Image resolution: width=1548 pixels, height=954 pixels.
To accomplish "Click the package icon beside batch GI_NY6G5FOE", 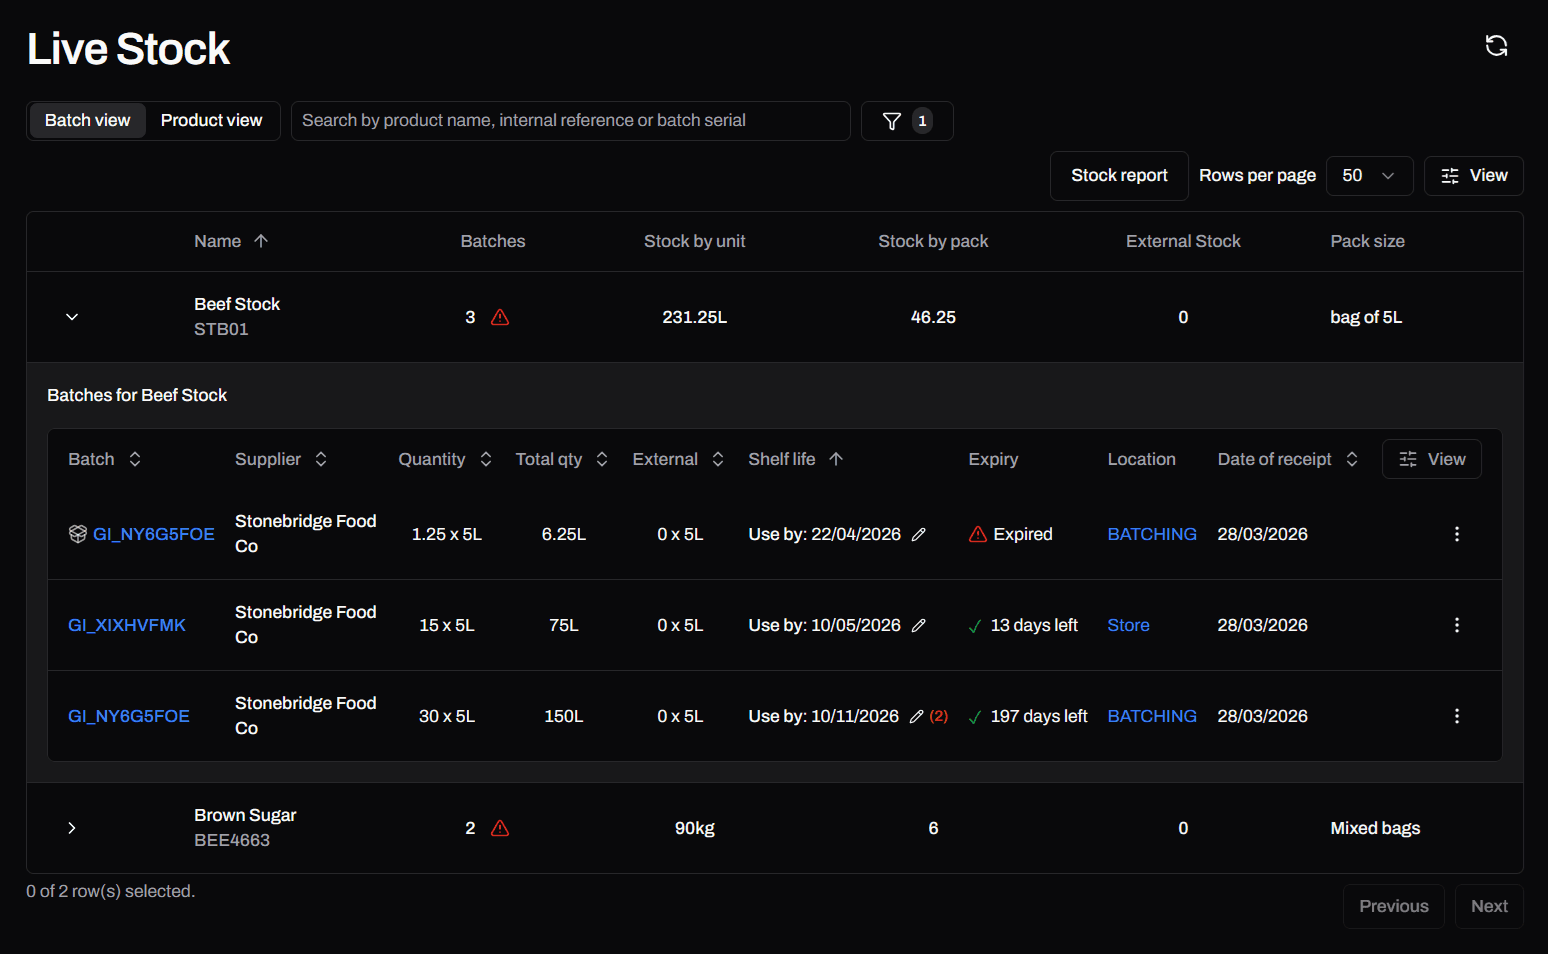I will coord(77,533).
